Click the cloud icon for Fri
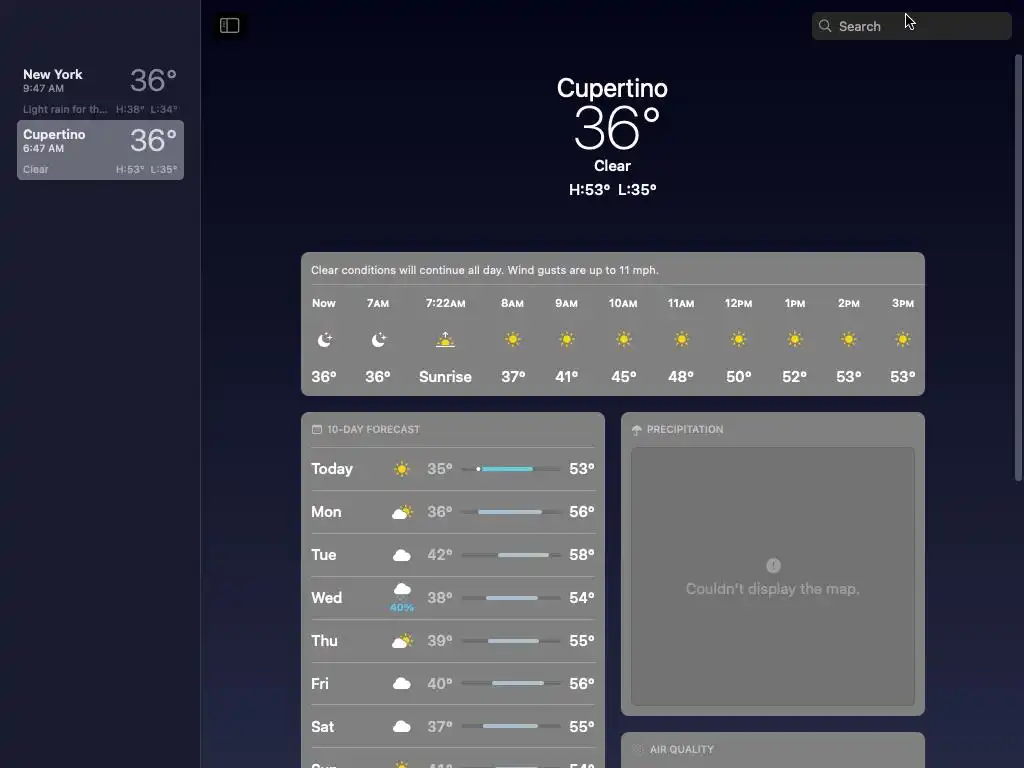 pos(402,684)
